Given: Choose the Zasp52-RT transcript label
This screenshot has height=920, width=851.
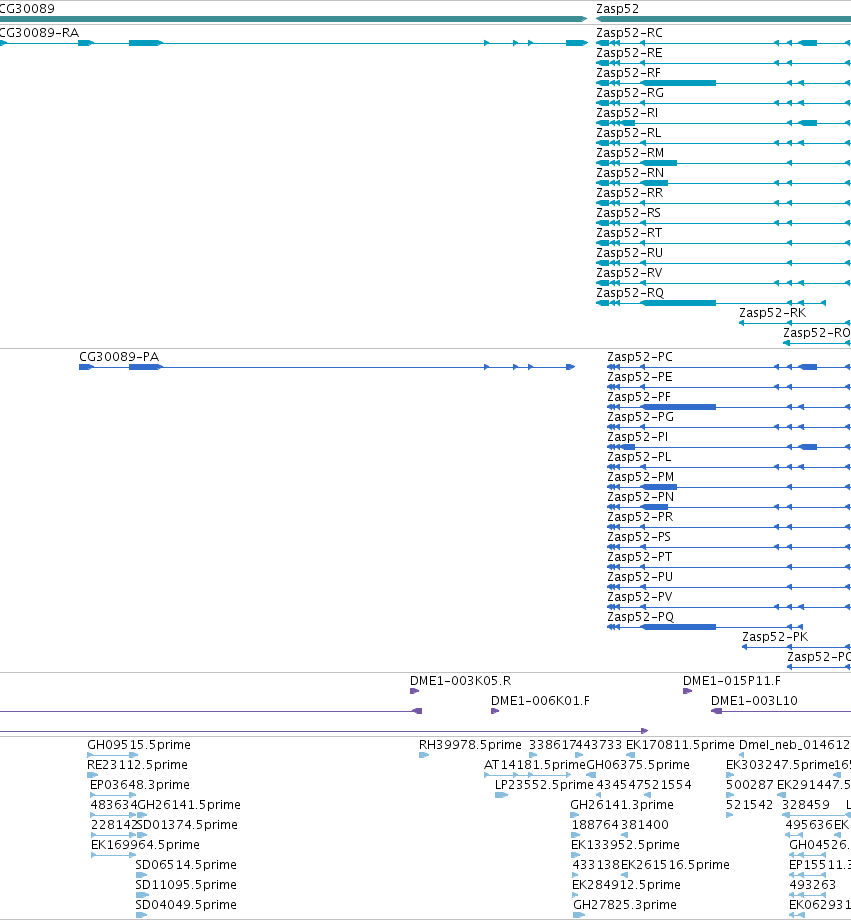Looking at the screenshot, I should point(629,233).
